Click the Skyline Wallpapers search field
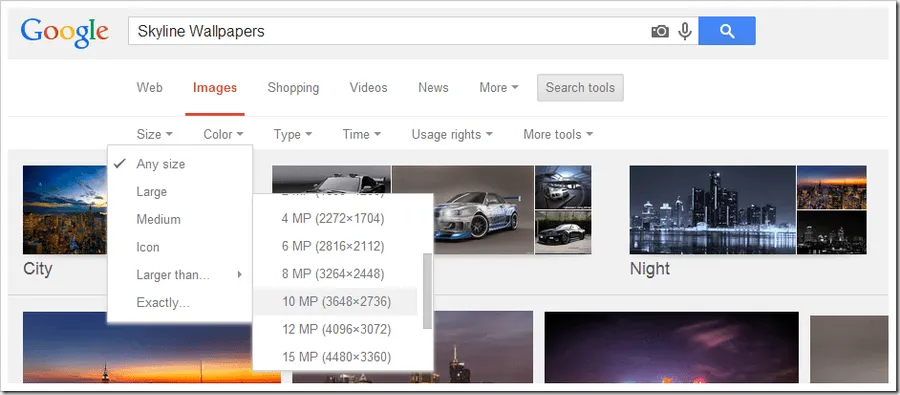 [x=389, y=31]
